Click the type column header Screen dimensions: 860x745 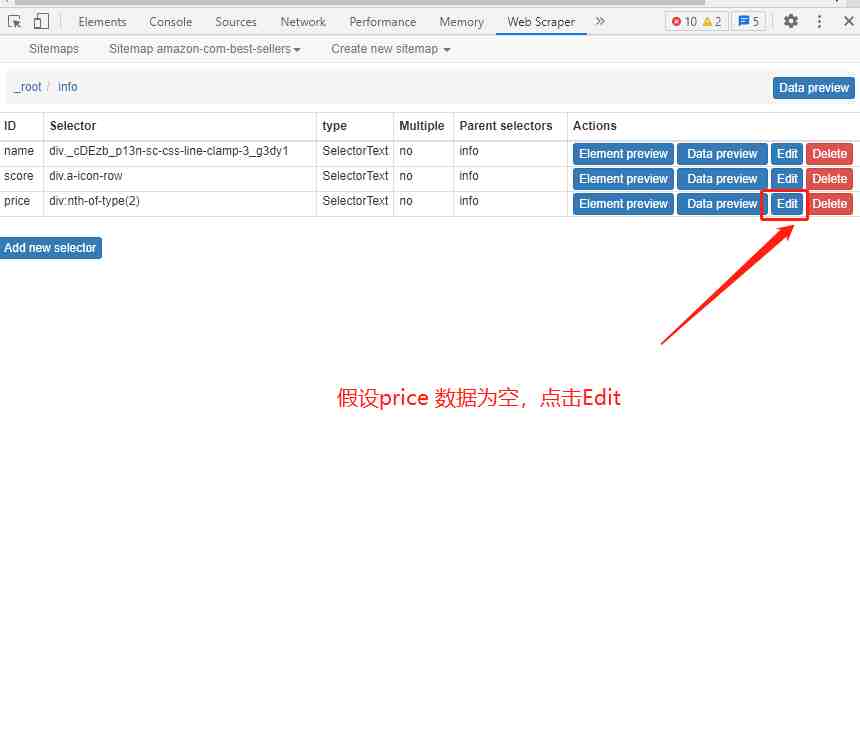355,126
